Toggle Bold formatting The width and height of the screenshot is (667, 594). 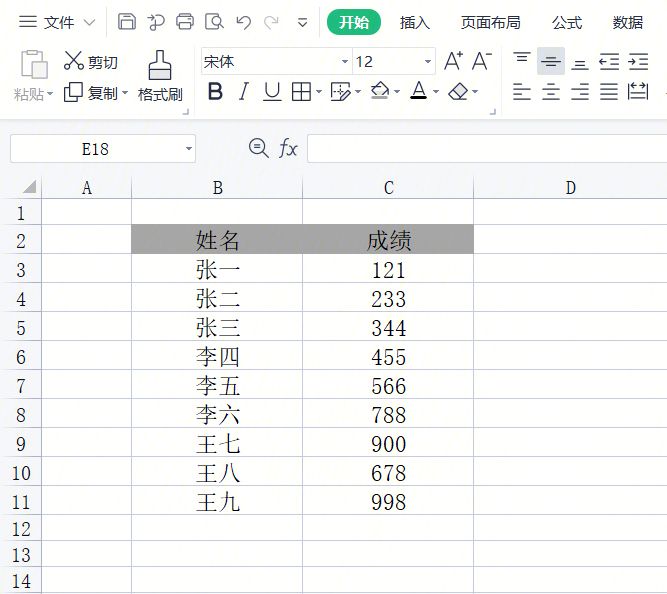(x=215, y=91)
